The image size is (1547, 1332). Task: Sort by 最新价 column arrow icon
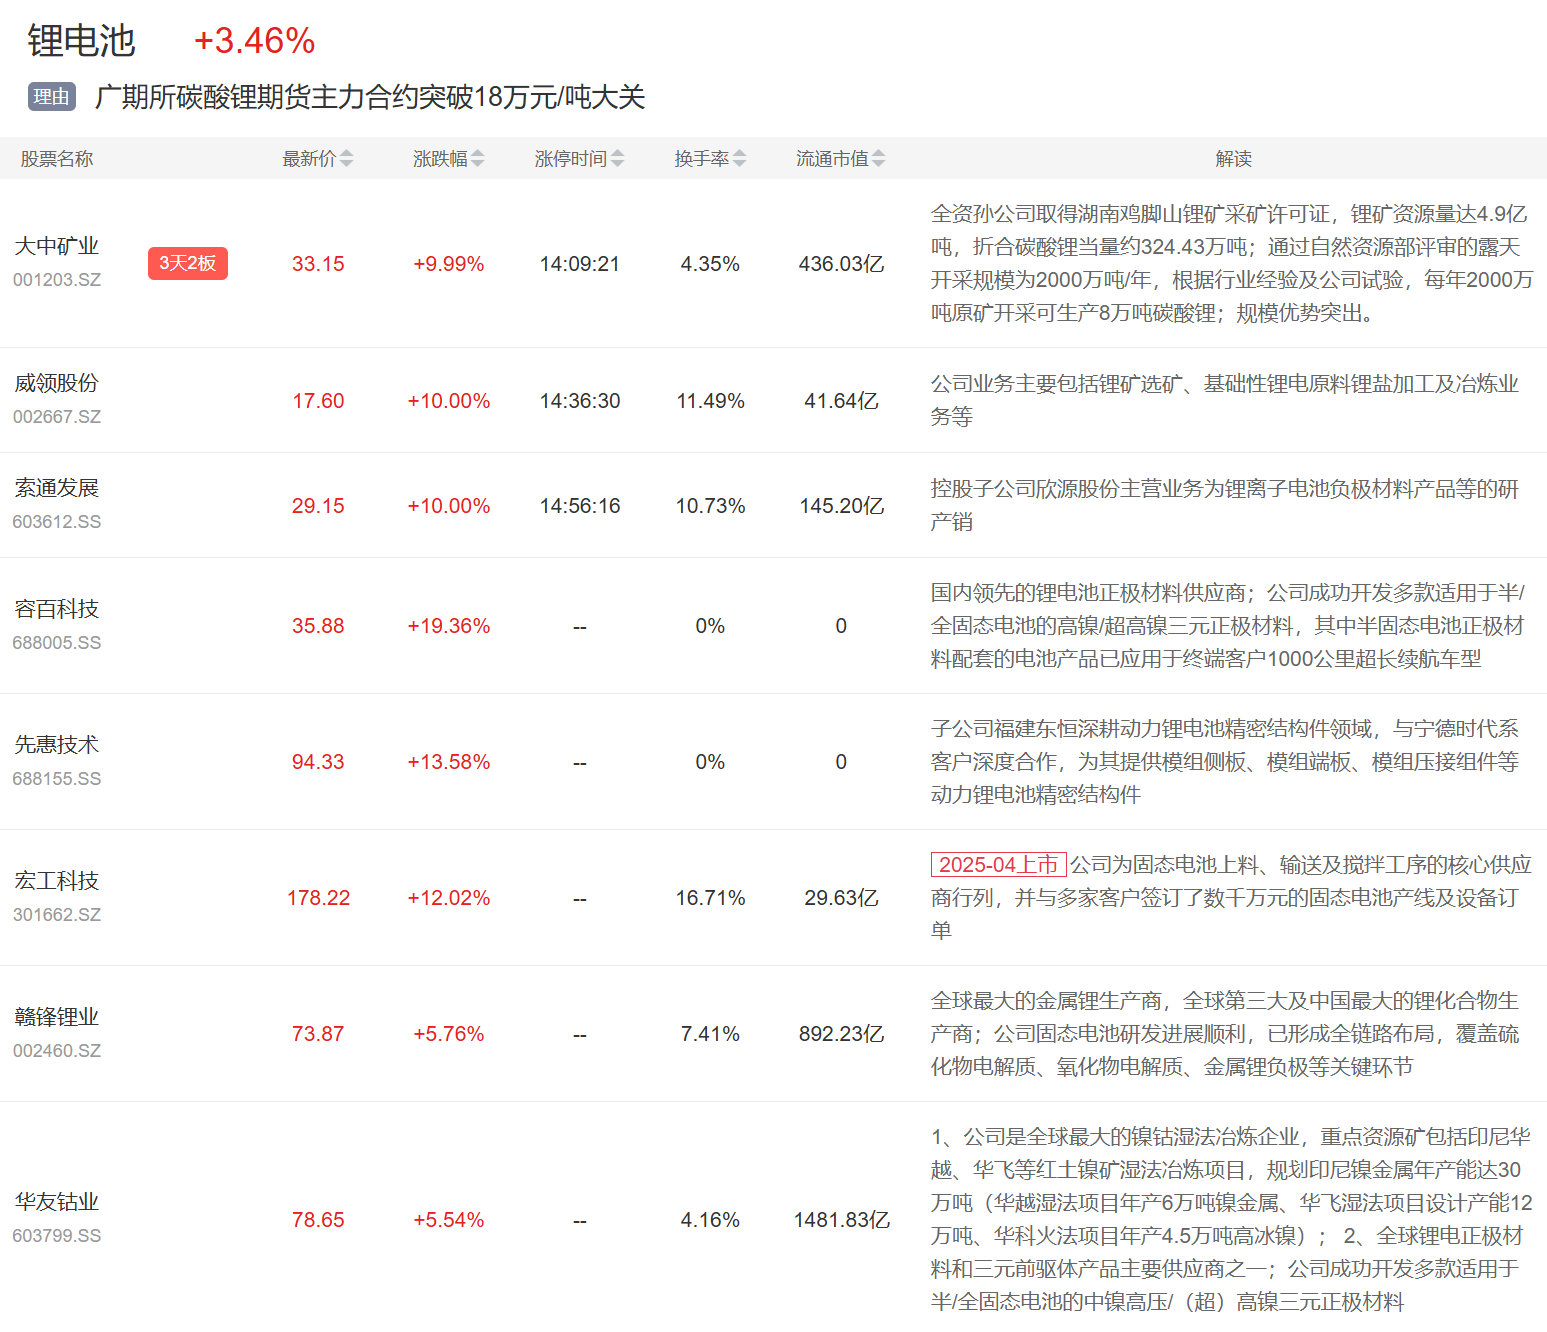[x=346, y=159]
